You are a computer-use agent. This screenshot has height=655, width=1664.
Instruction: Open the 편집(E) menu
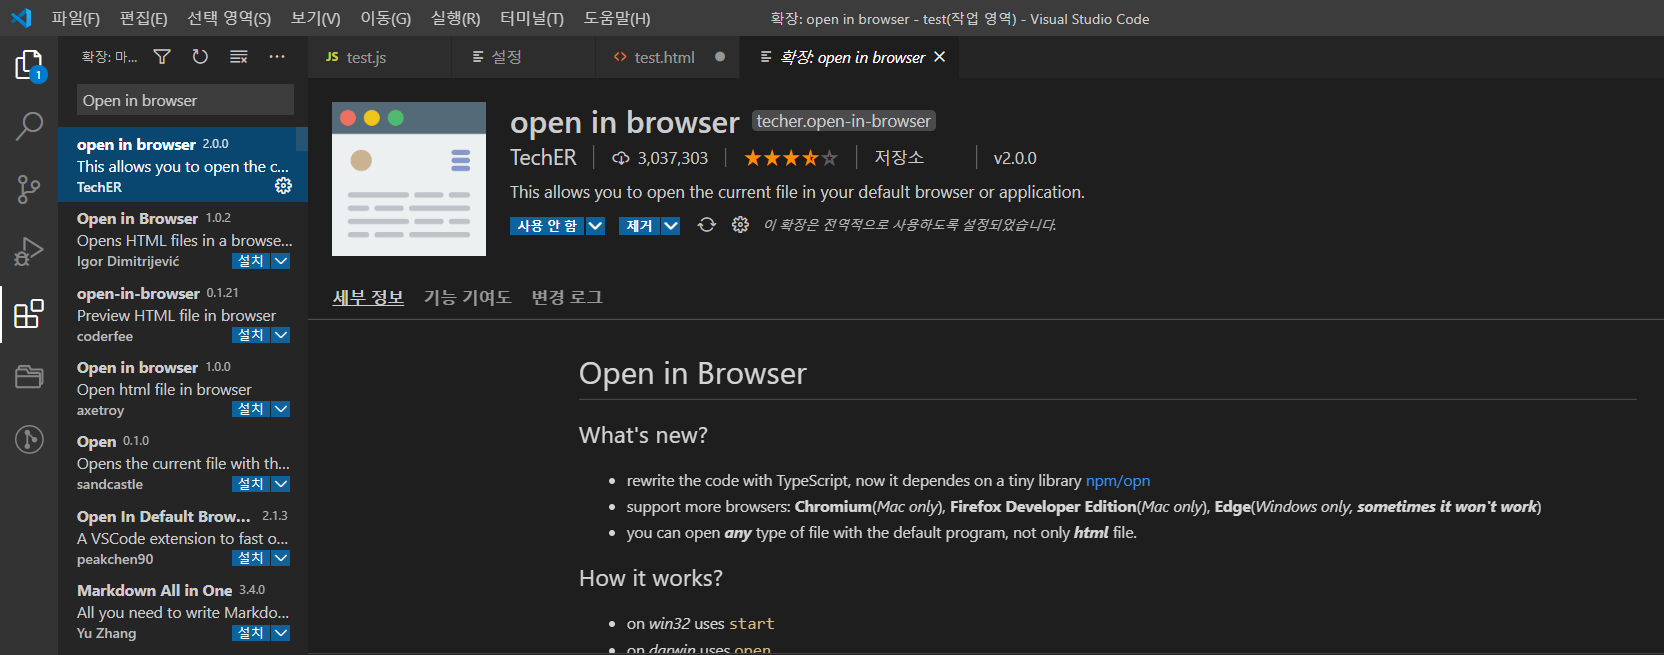coord(143,18)
